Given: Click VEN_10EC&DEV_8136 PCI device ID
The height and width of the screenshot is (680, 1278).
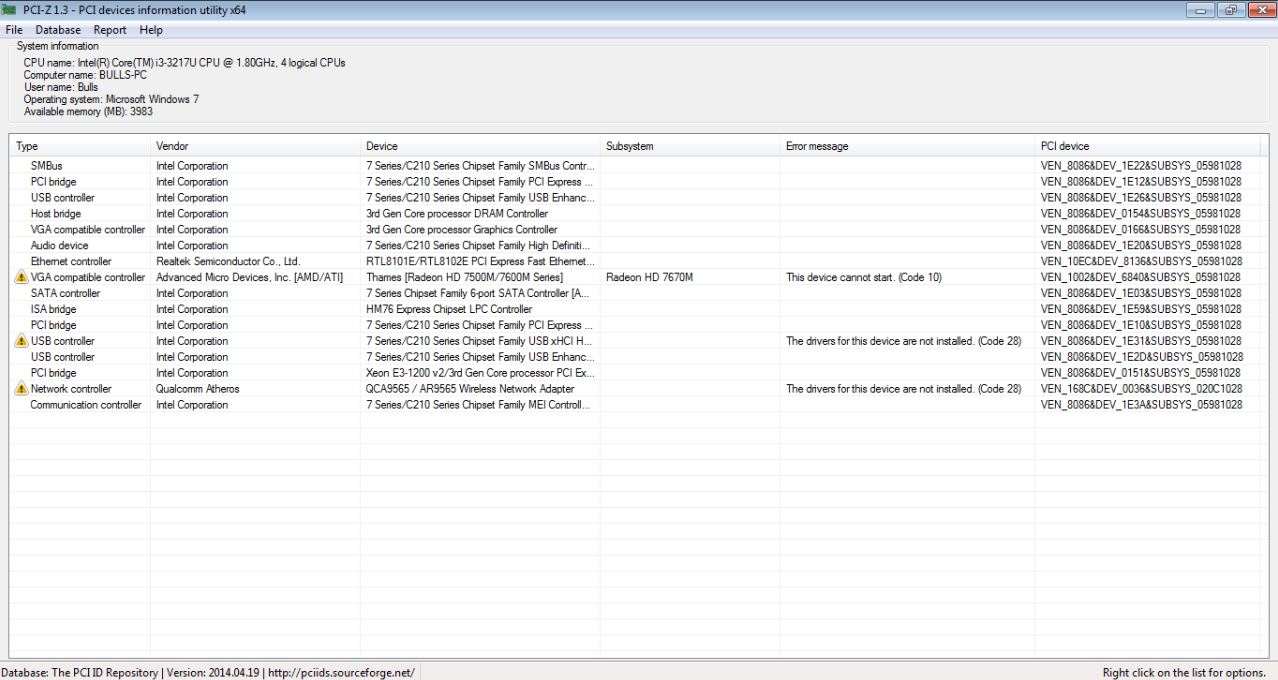Looking at the screenshot, I should (1141, 262).
